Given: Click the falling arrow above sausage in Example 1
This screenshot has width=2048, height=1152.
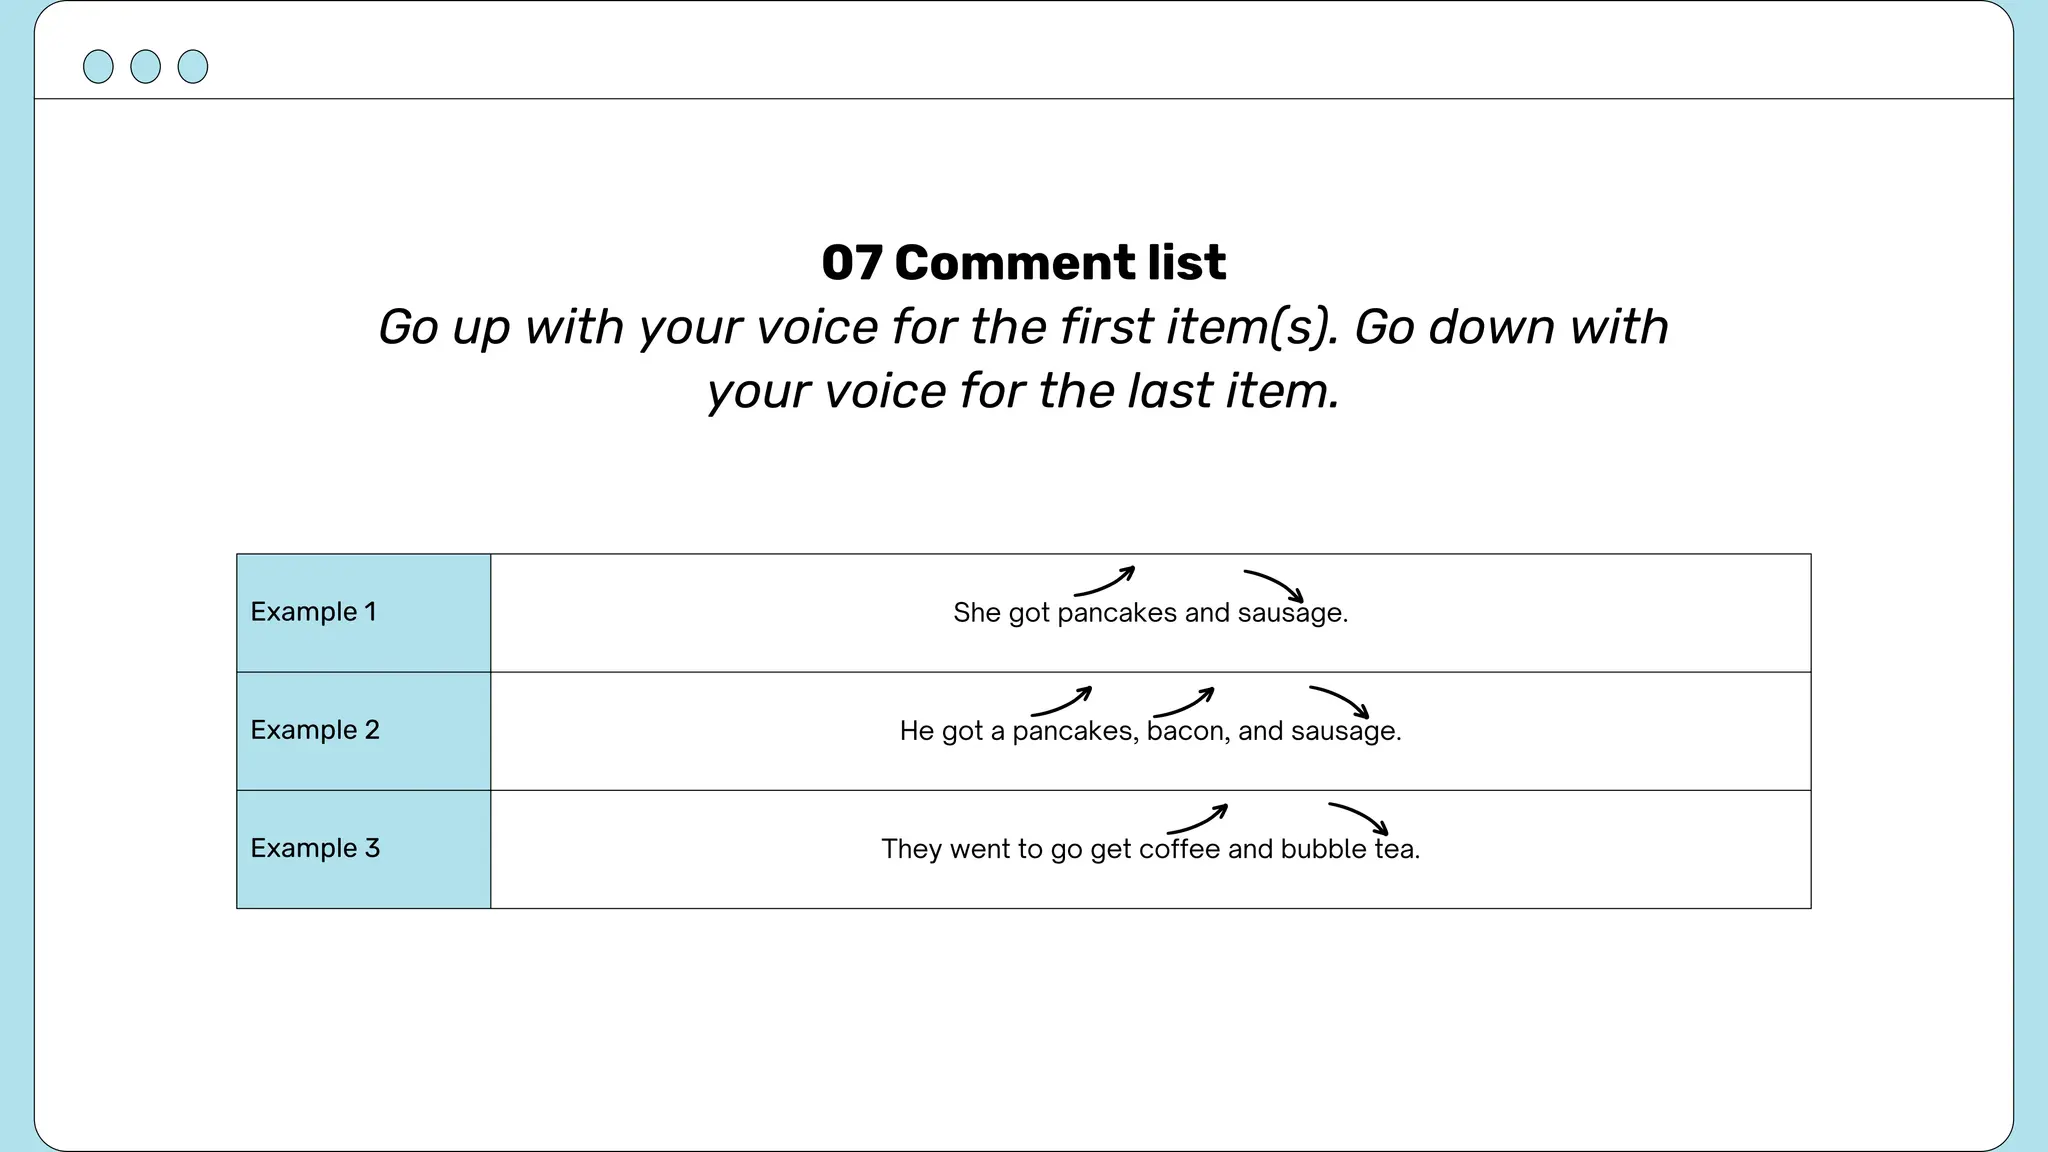Looking at the screenshot, I should click(1274, 585).
